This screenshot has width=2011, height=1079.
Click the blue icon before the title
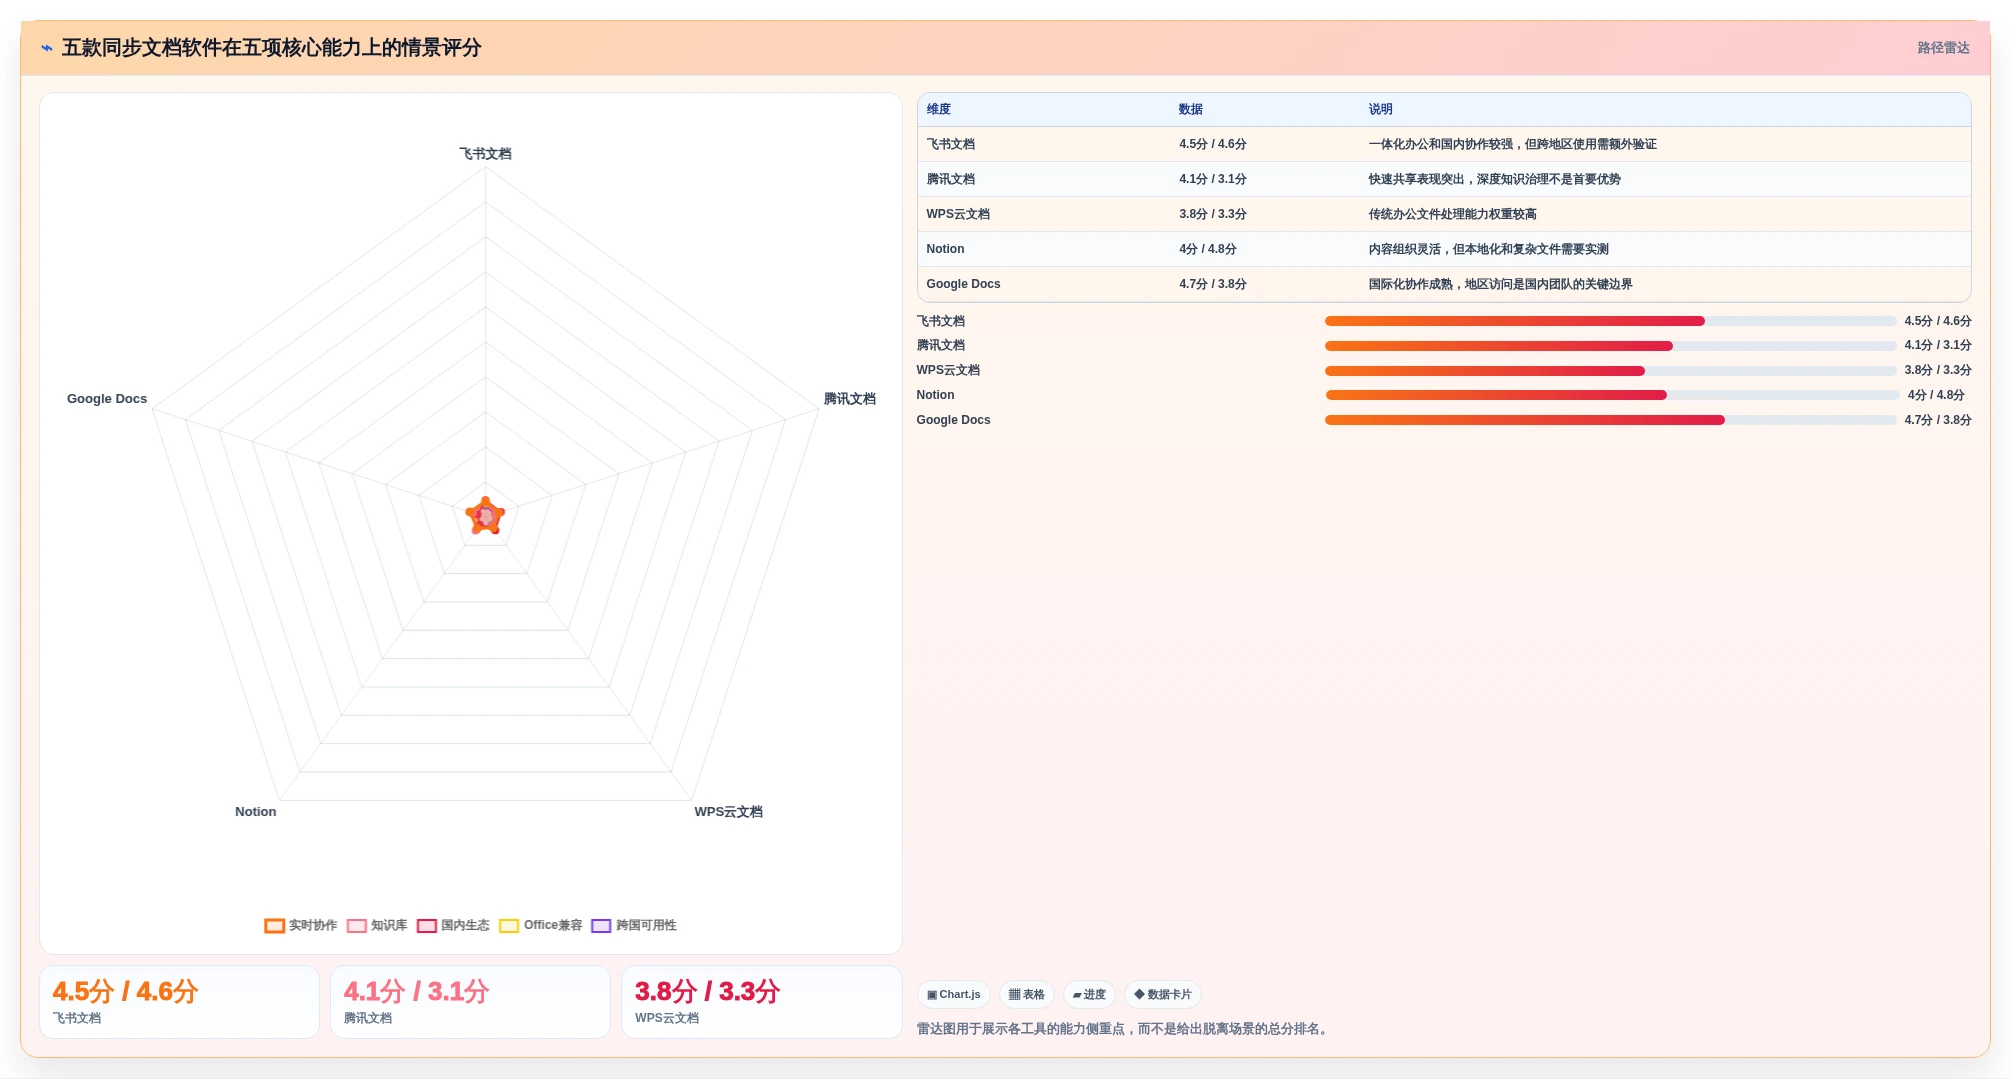click(x=47, y=48)
